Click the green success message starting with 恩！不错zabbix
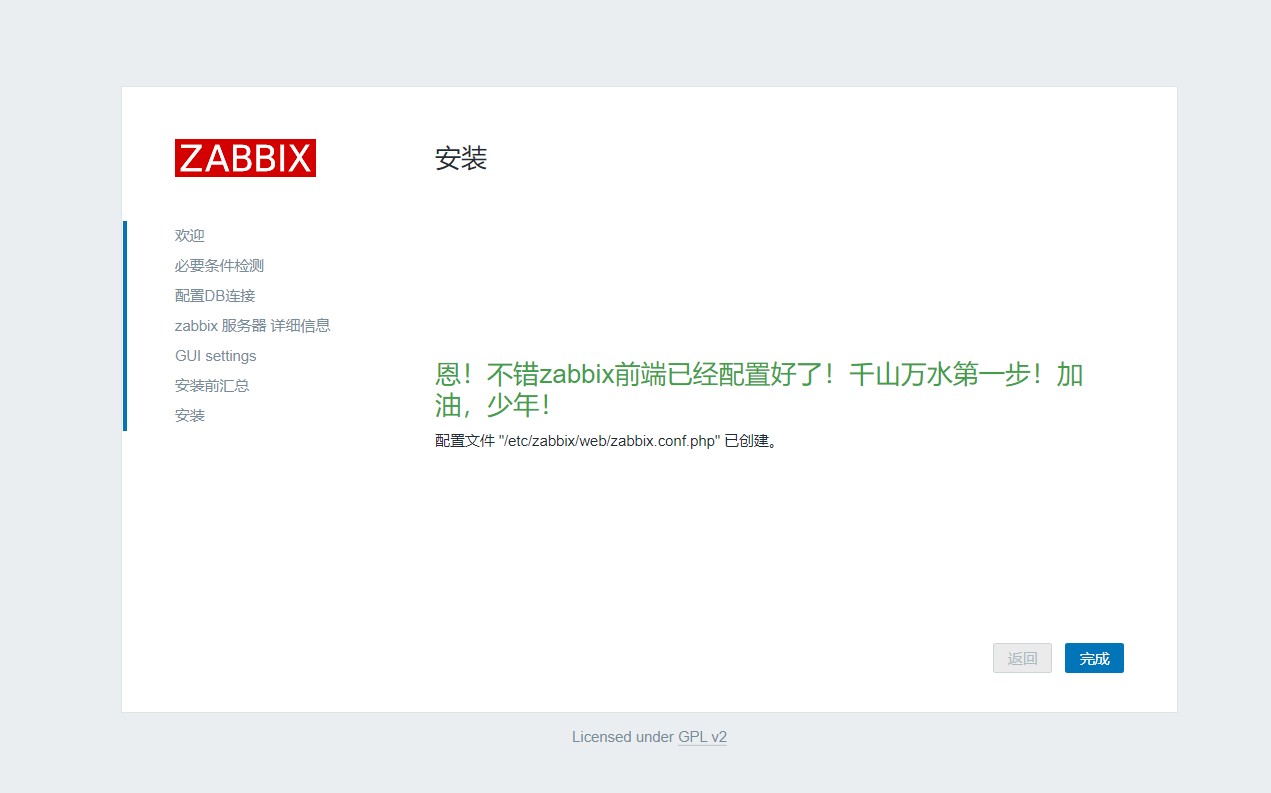Screen dimensions: 1271x793 point(759,390)
